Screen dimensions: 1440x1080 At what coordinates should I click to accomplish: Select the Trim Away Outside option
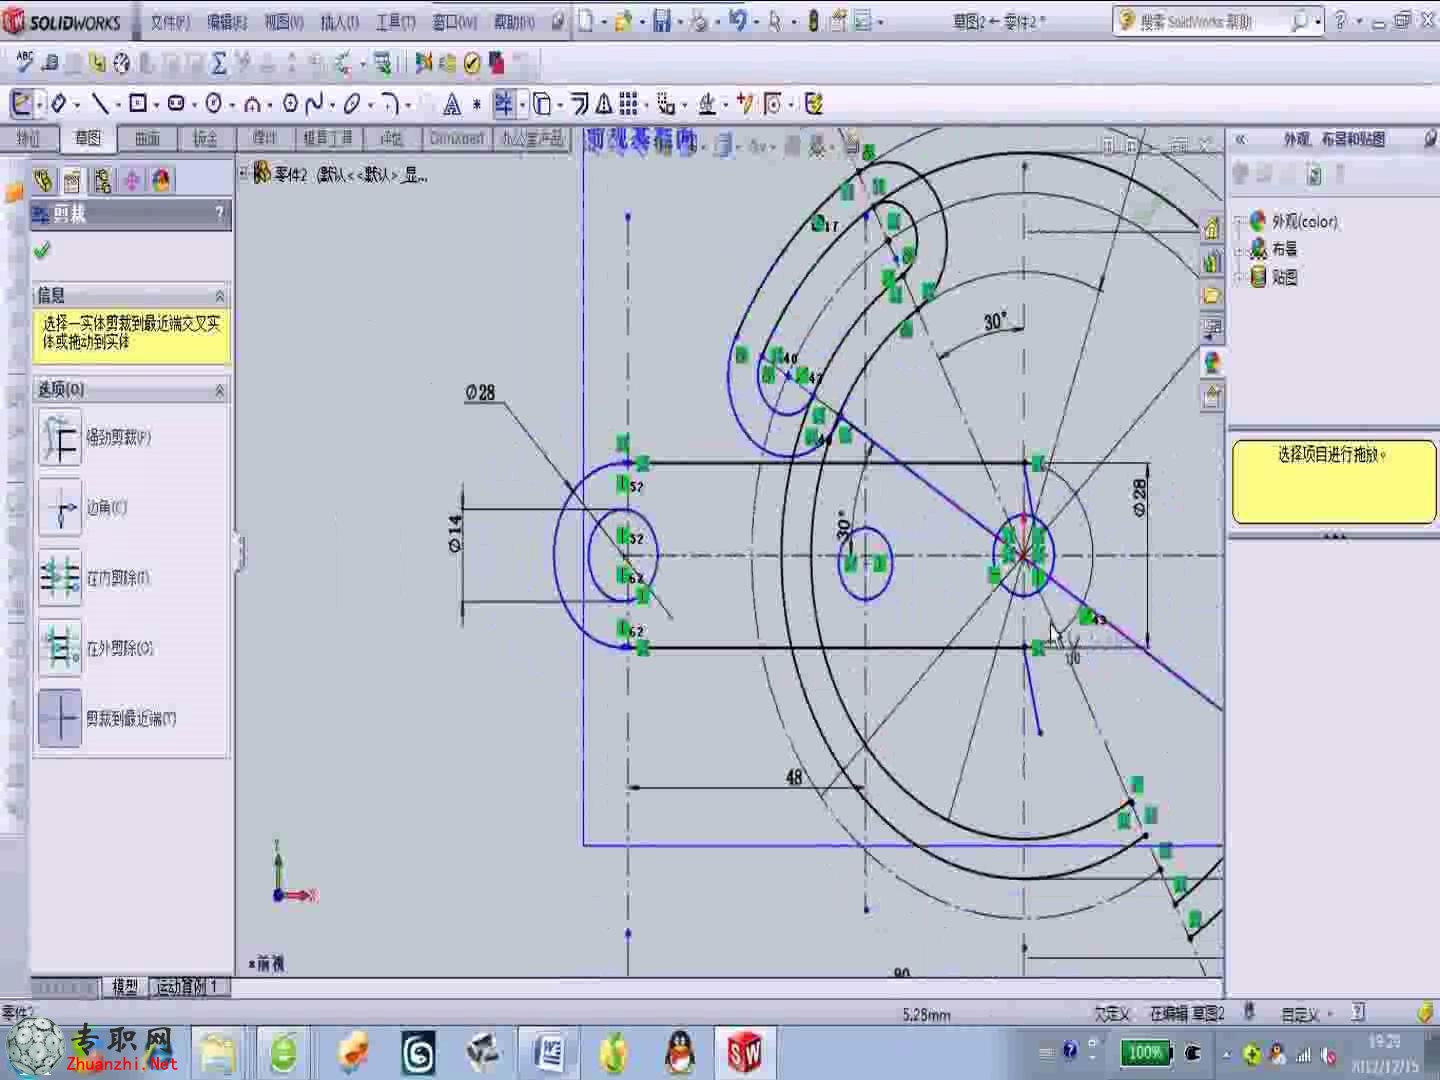pyautogui.click(x=60, y=648)
